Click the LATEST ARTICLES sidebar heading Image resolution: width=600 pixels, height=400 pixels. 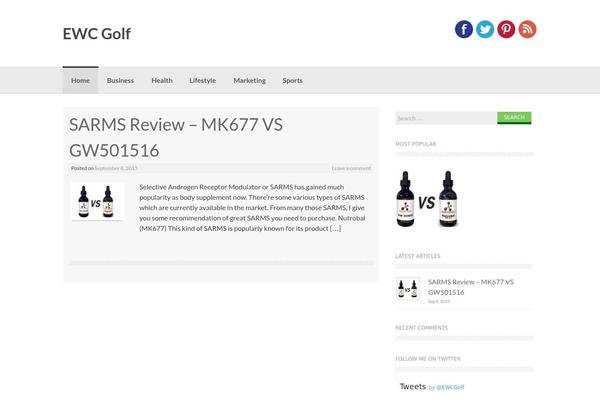[x=418, y=256]
